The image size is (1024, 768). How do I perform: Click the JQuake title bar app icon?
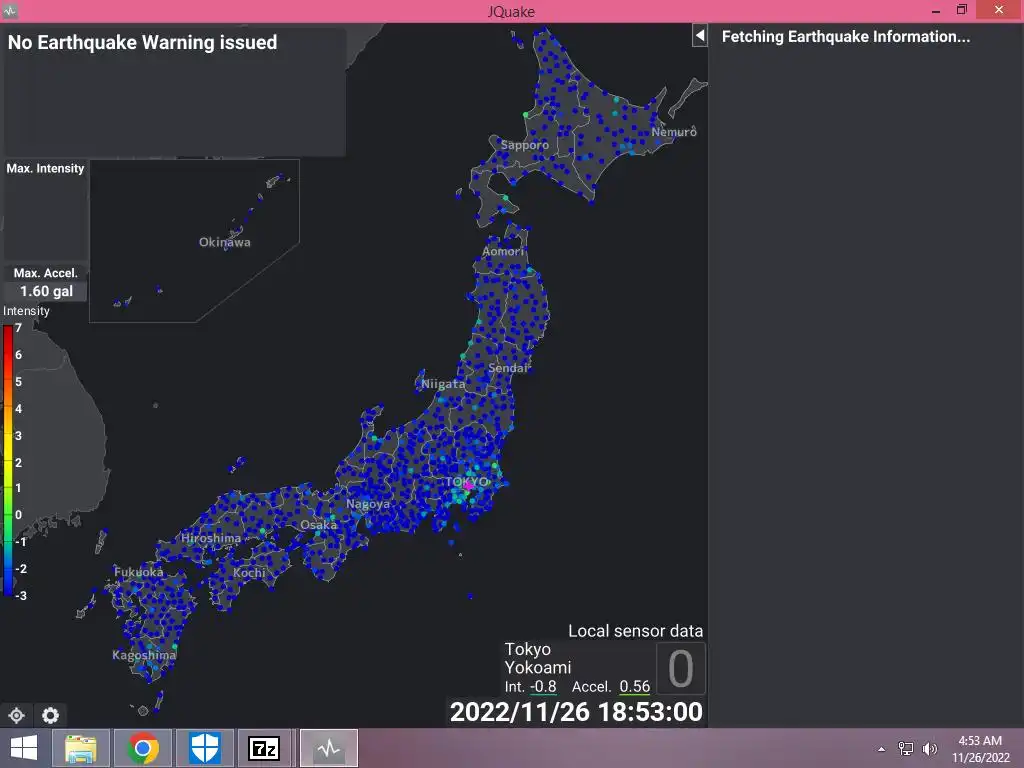pyautogui.click(x=9, y=10)
